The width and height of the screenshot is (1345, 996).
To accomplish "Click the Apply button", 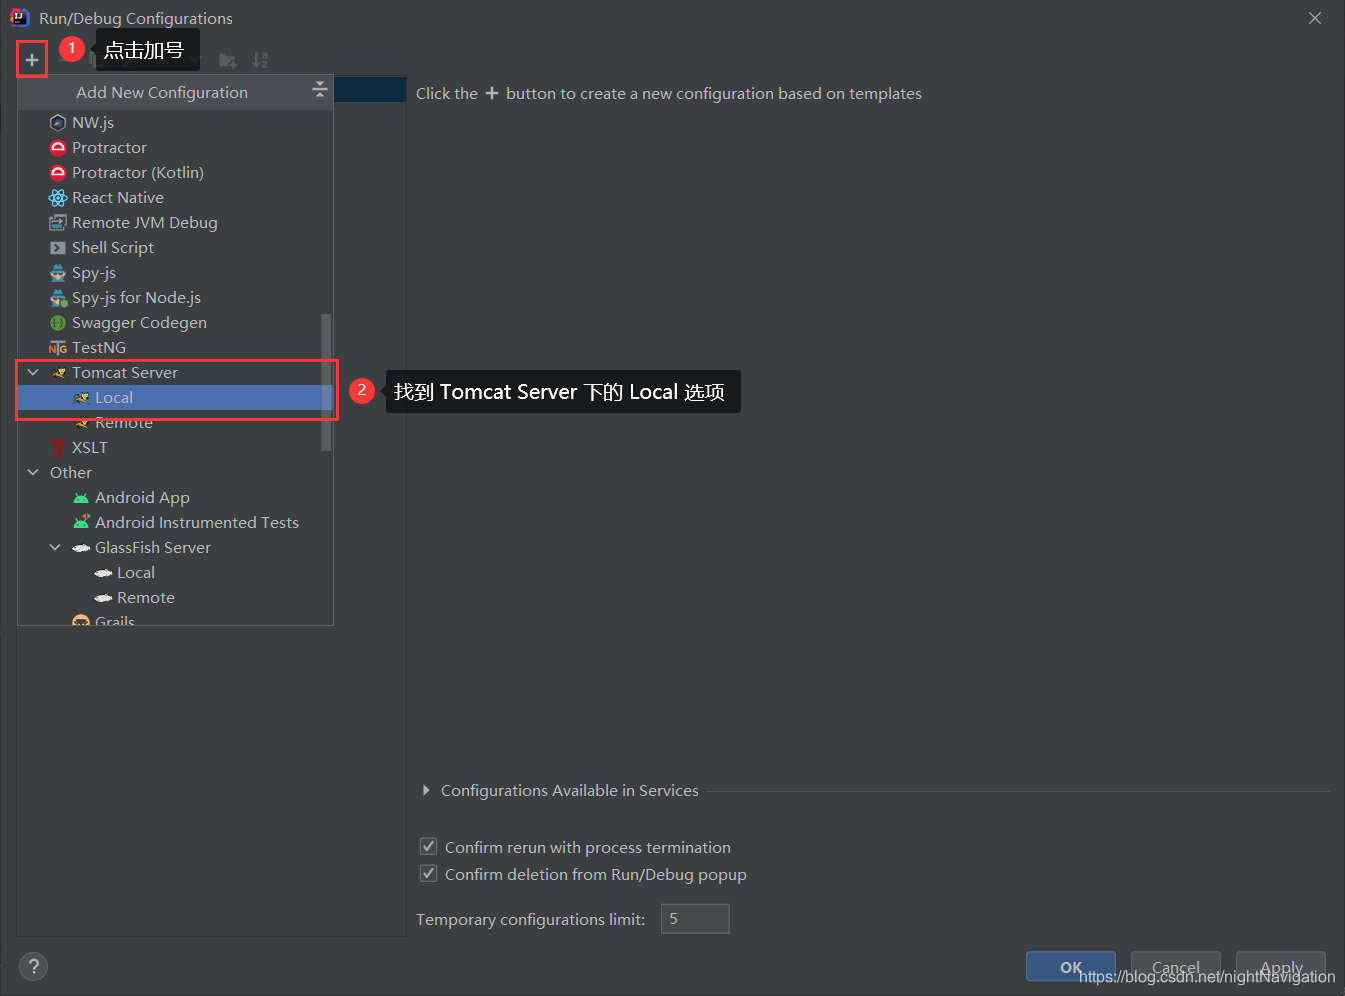I will [x=1280, y=966].
